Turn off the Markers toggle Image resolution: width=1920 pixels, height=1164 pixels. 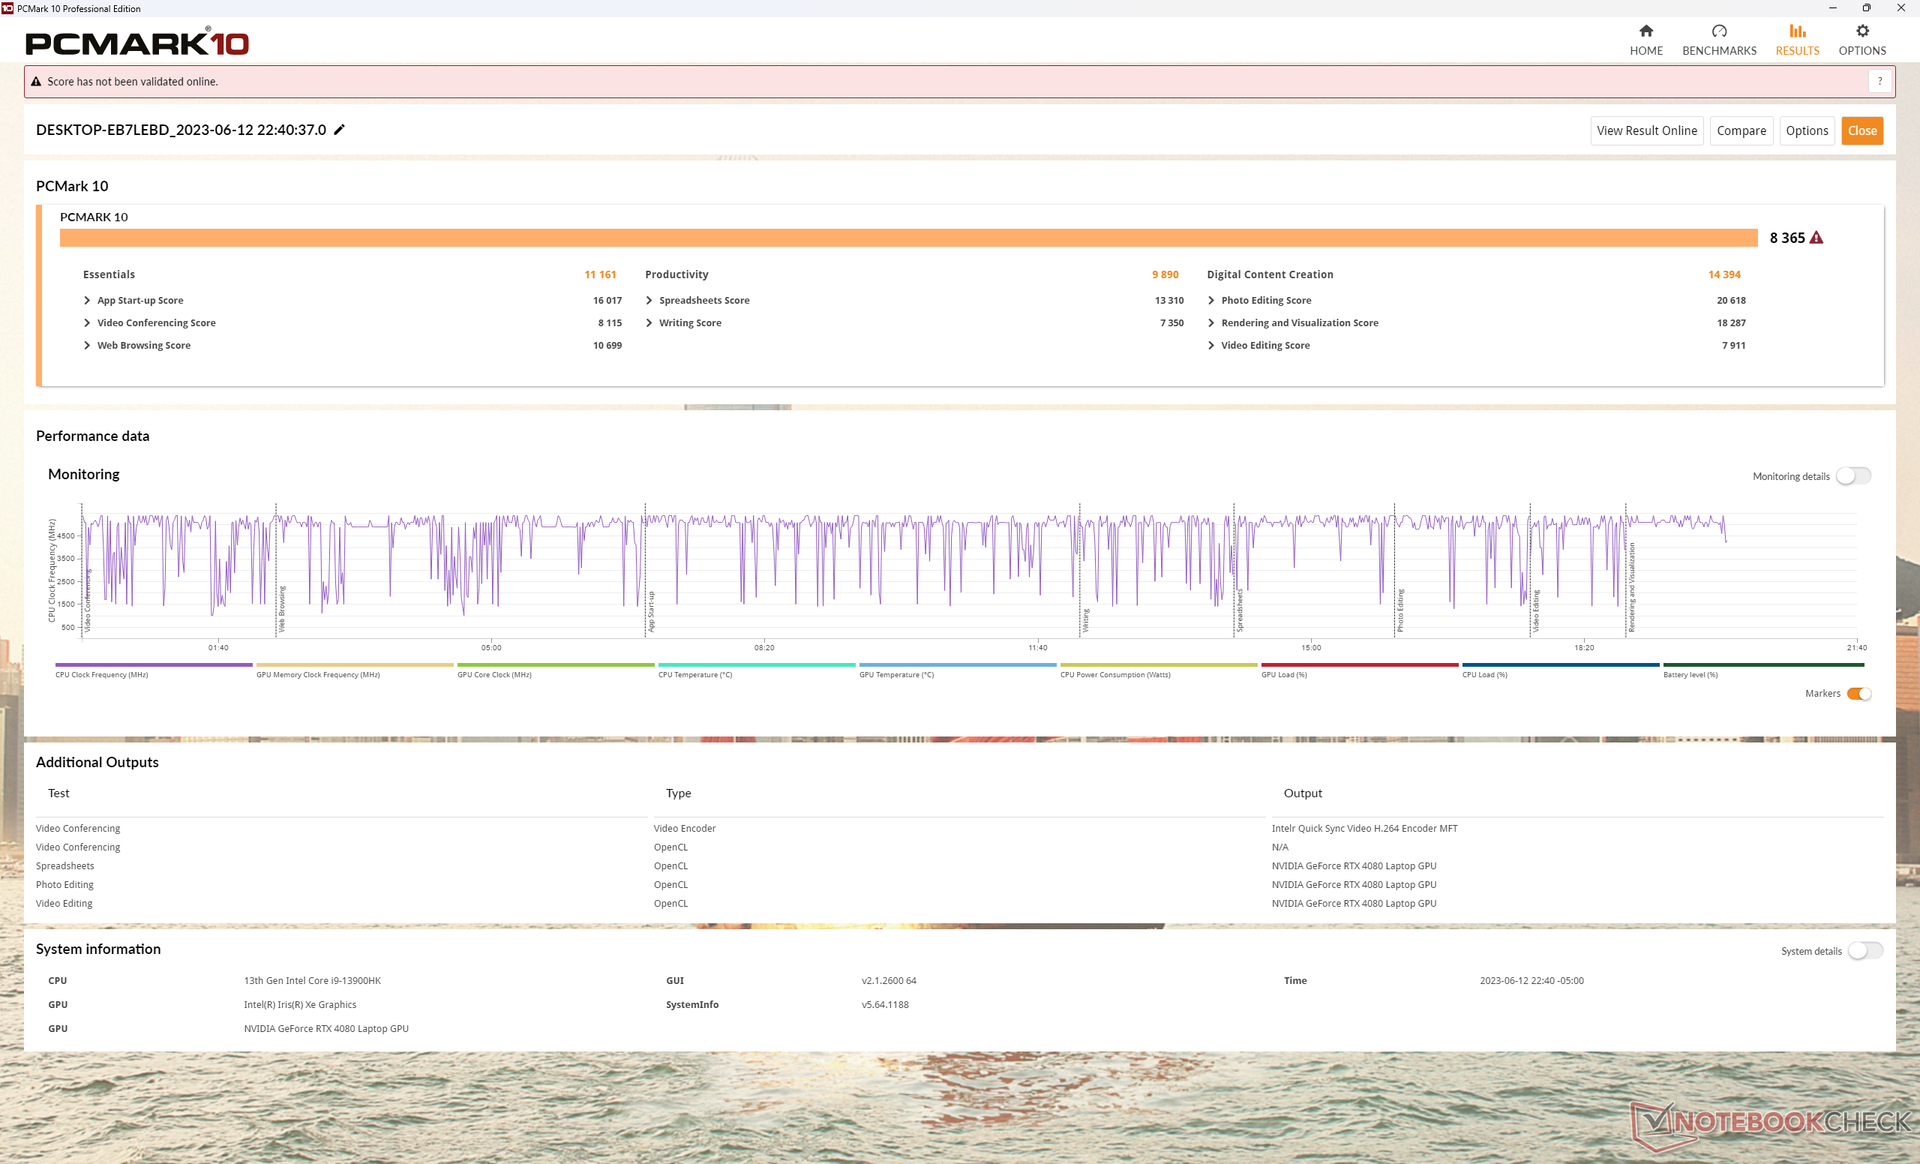click(1859, 694)
